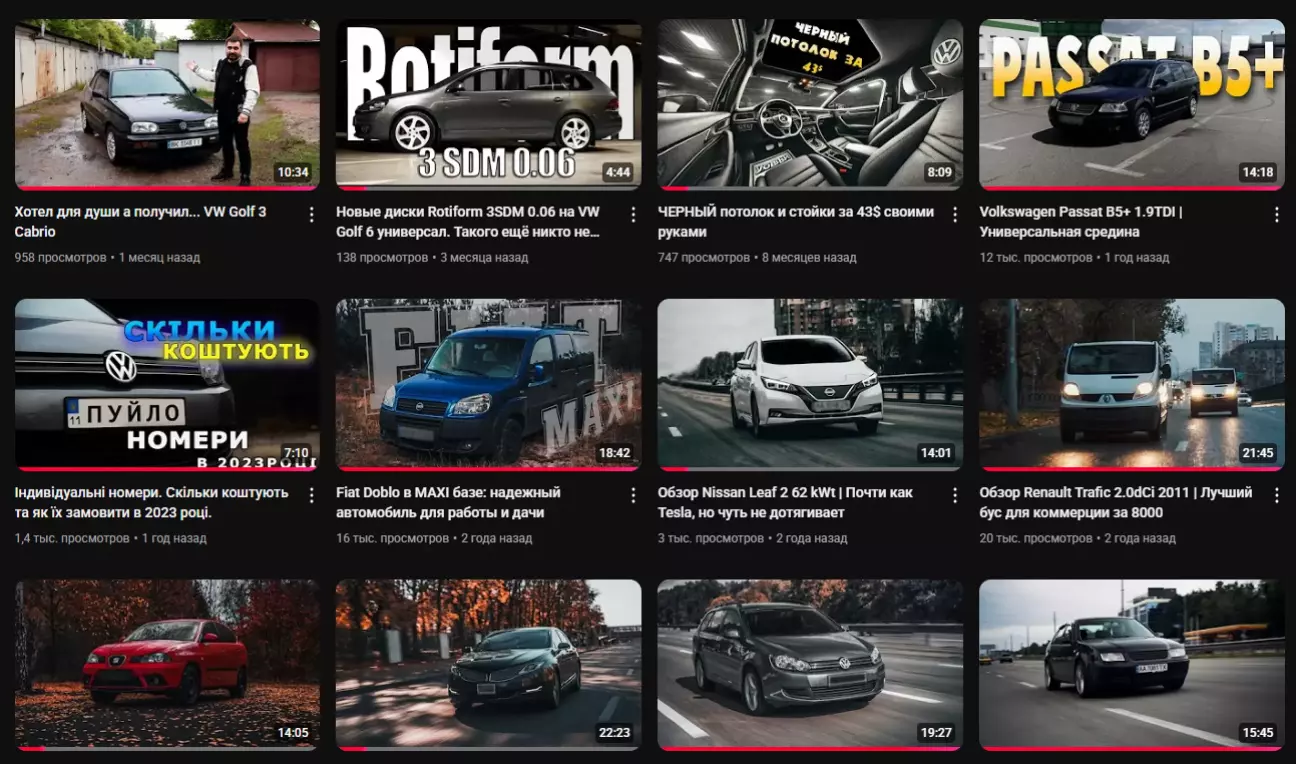This screenshot has height=764, width=1296.
Task: Play the black ceiling for 43$ thumbnail
Action: (810, 104)
